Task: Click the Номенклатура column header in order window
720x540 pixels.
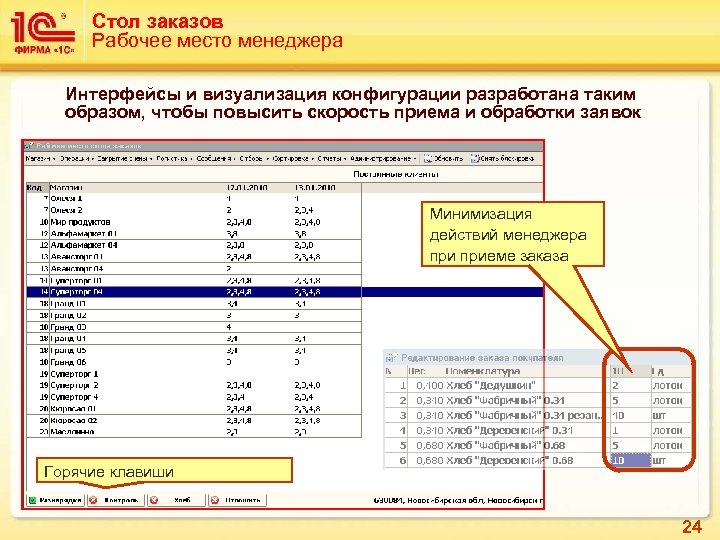Action: click(482, 371)
